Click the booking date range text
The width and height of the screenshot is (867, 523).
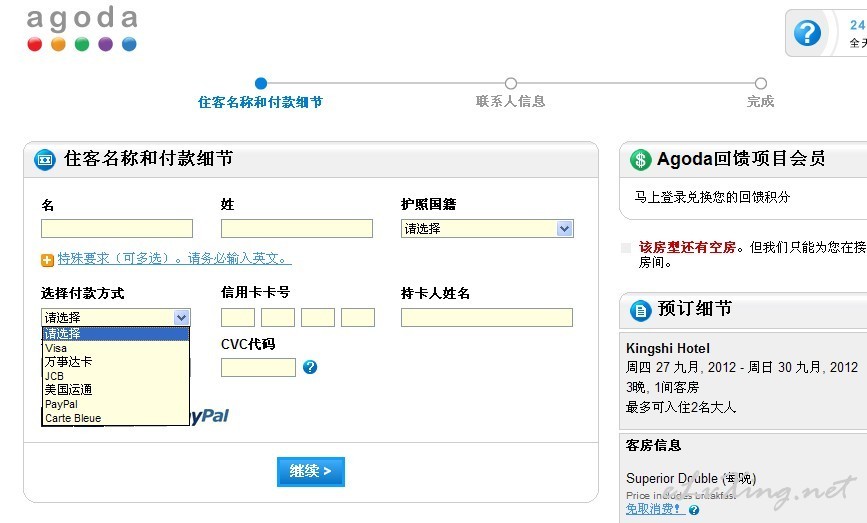coord(741,368)
